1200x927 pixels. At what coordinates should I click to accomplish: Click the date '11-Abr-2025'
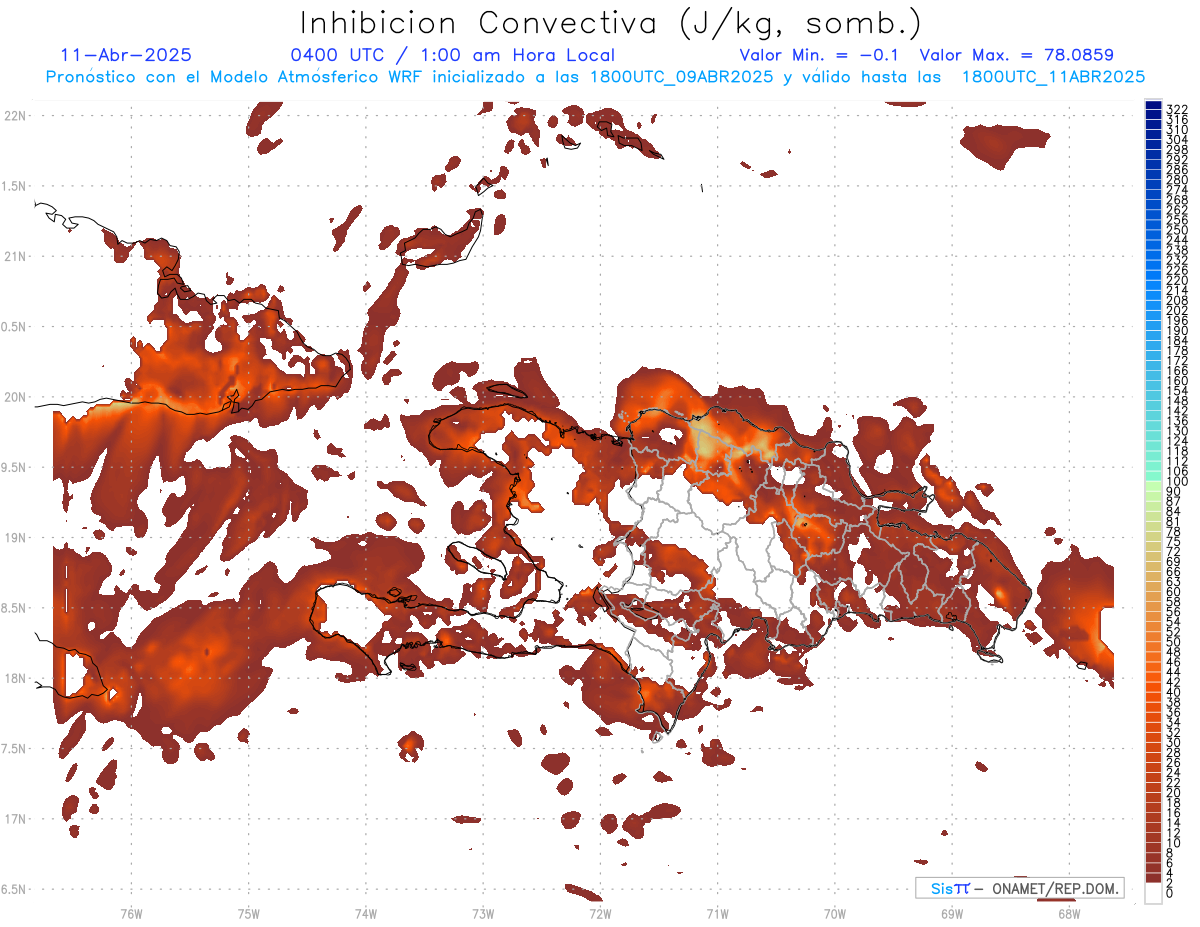pos(126,55)
